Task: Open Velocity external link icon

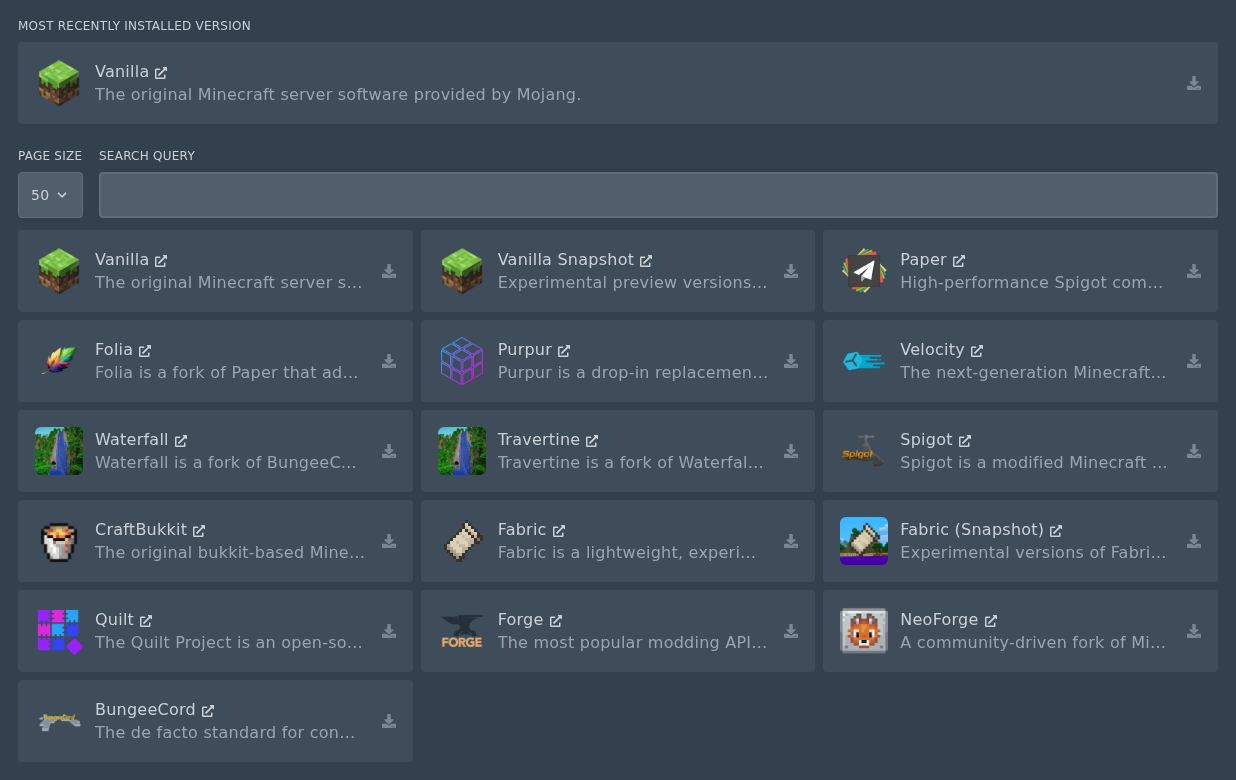Action: pyautogui.click(x=977, y=351)
